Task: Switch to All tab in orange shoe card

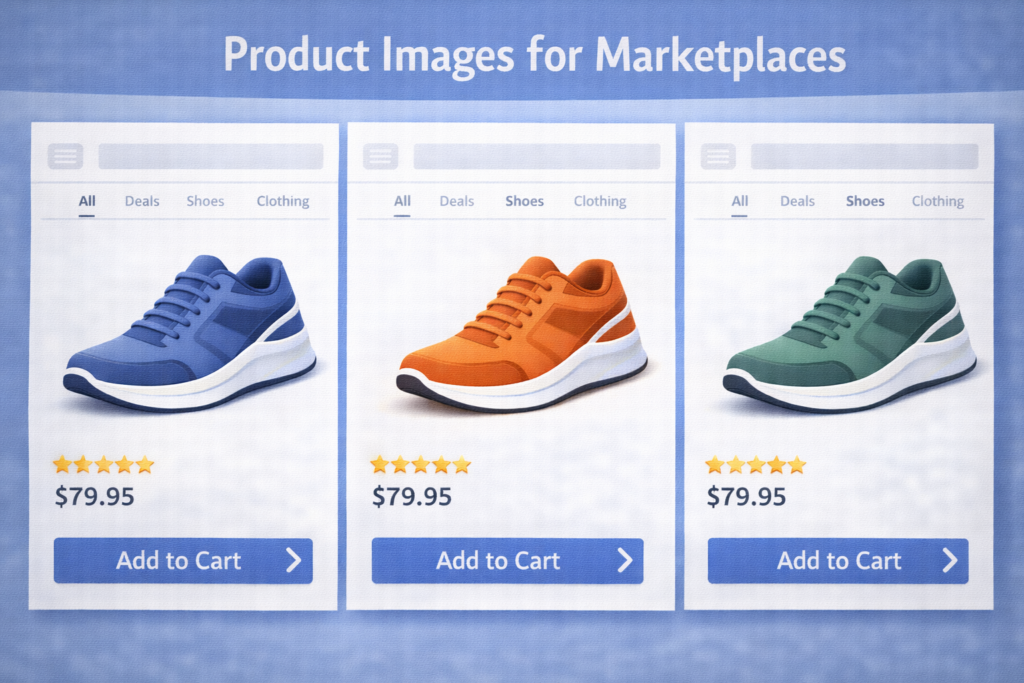Action: [402, 201]
